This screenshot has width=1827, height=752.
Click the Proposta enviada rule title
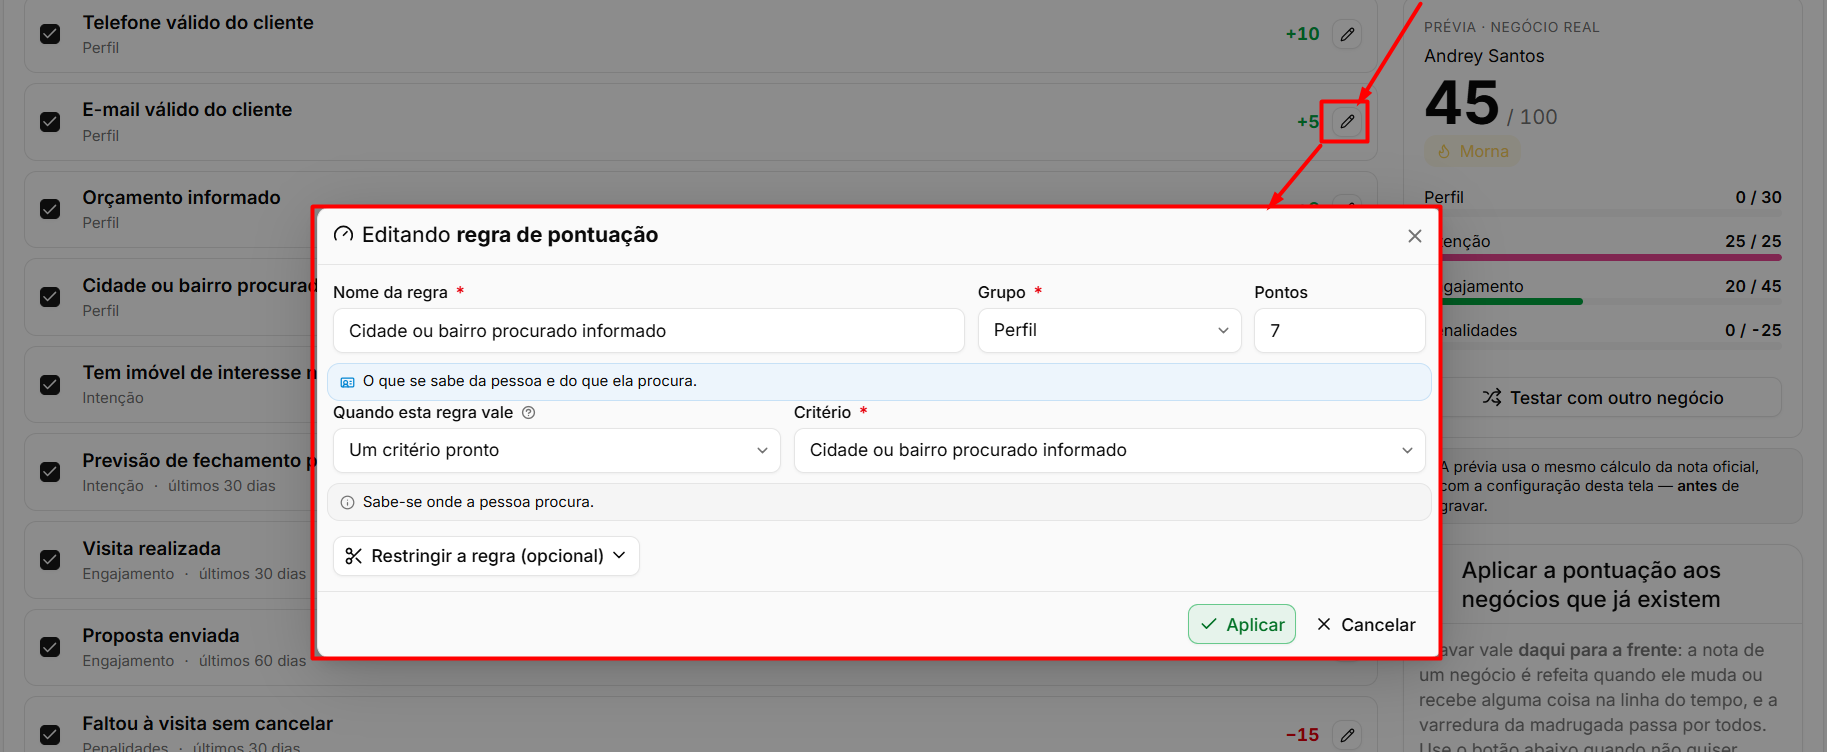(x=161, y=636)
